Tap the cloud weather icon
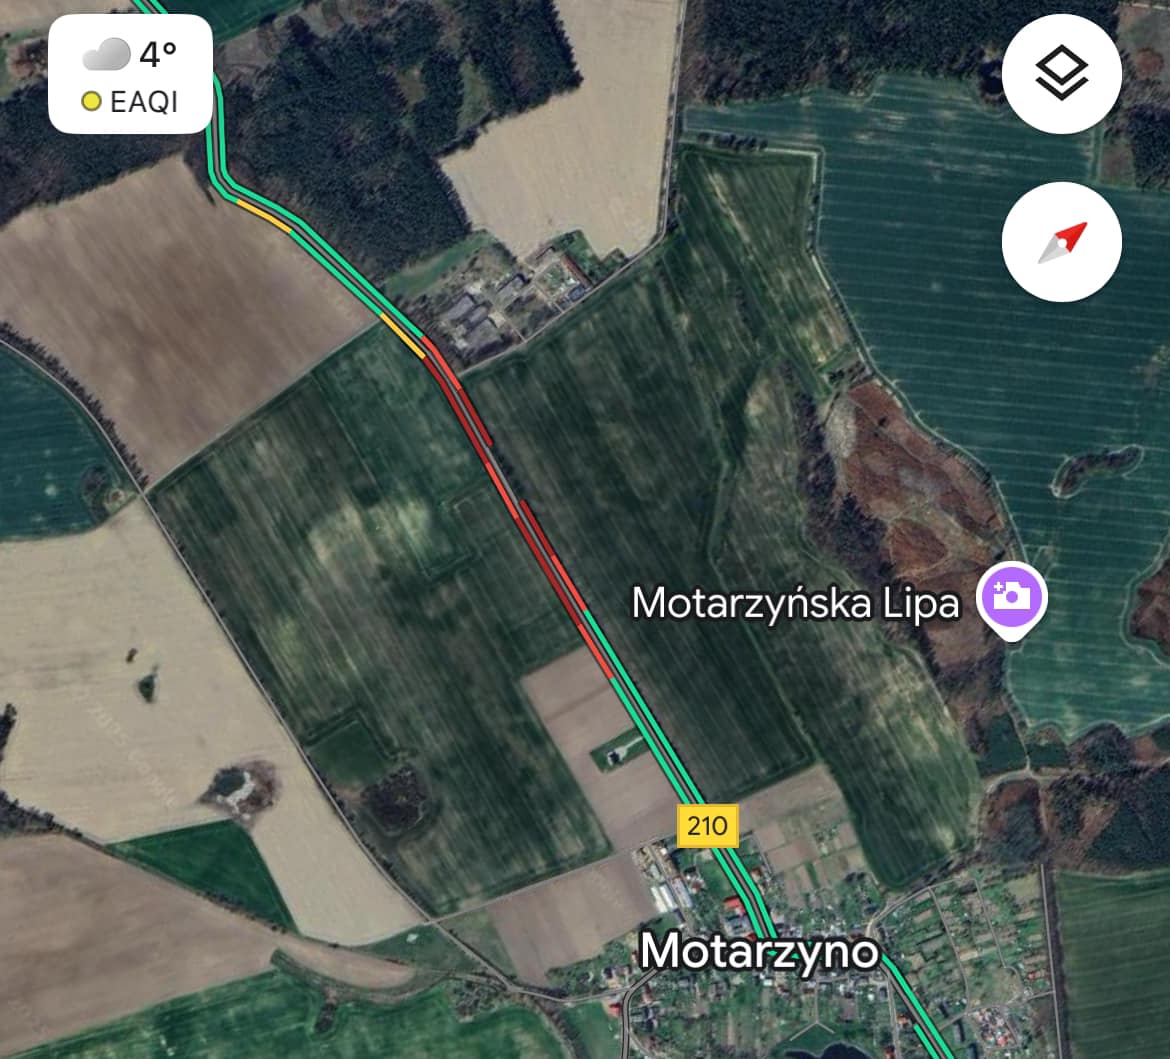This screenshot has width=1170, height=1059. (x=106, y=54)
